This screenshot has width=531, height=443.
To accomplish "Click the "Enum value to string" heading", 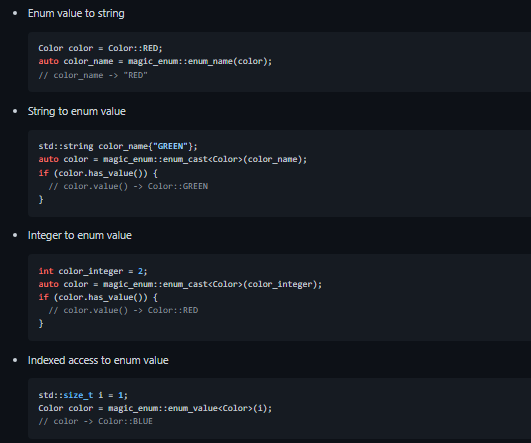I will [x=76, y=14].
